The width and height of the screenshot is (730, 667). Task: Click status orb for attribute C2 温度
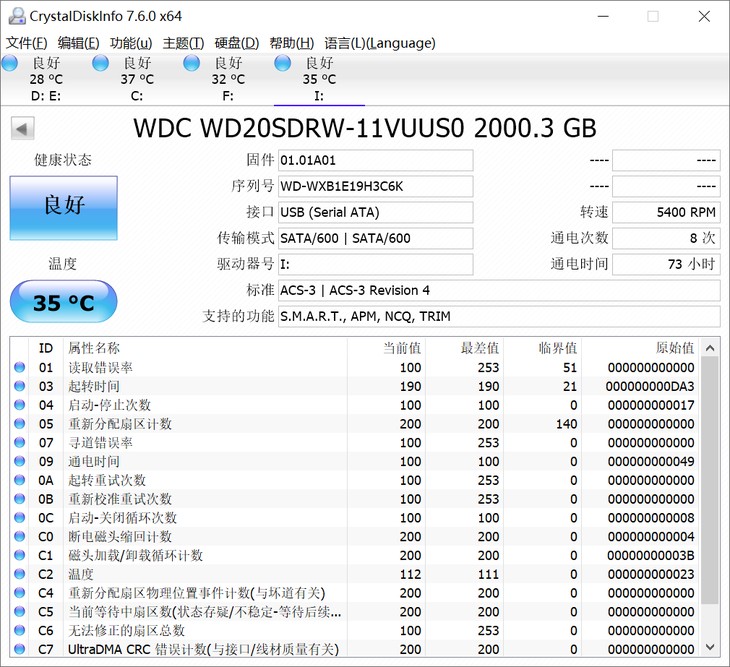point(20,574)
